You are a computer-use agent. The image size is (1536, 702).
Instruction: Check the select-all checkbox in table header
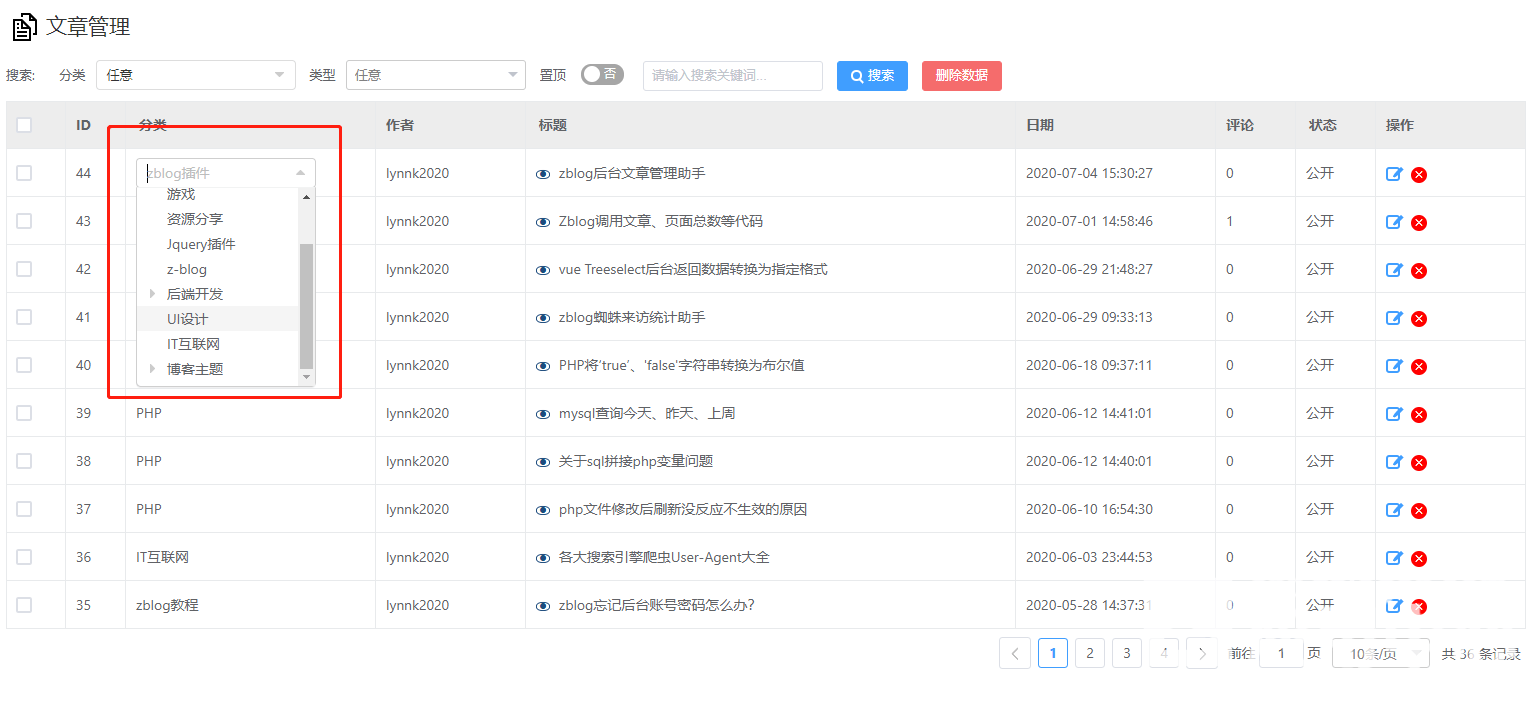(x=24, y=125)
